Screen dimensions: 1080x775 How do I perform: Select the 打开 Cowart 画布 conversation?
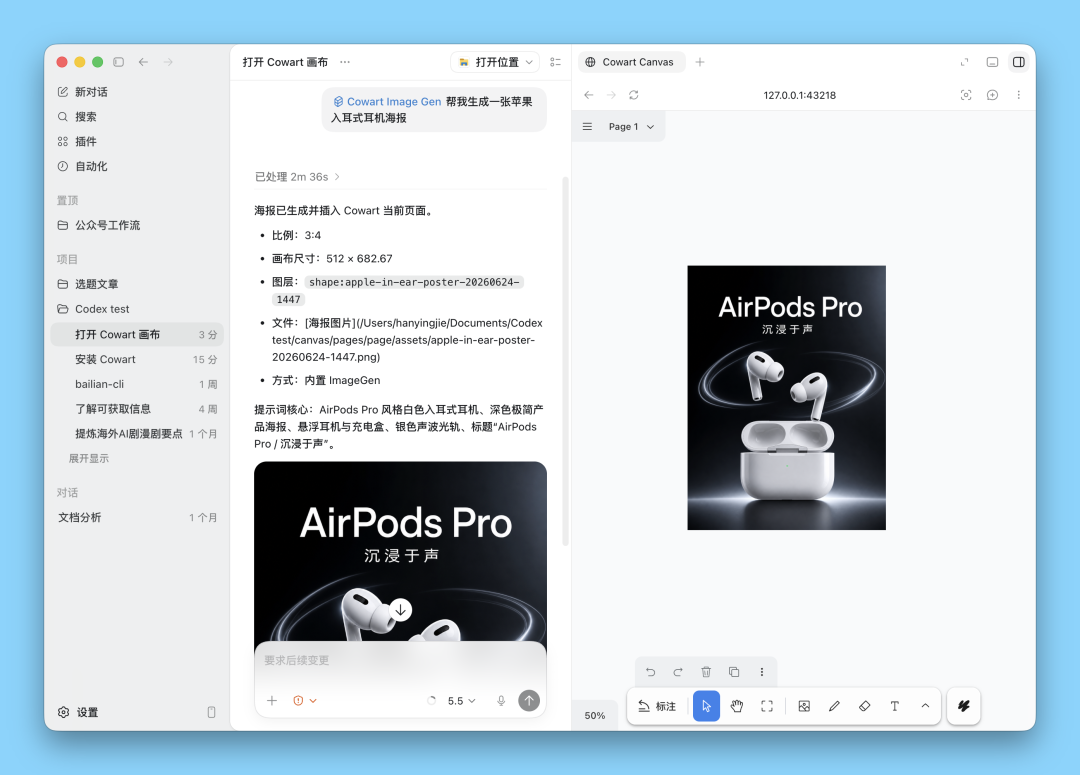(x=137, y=334)
